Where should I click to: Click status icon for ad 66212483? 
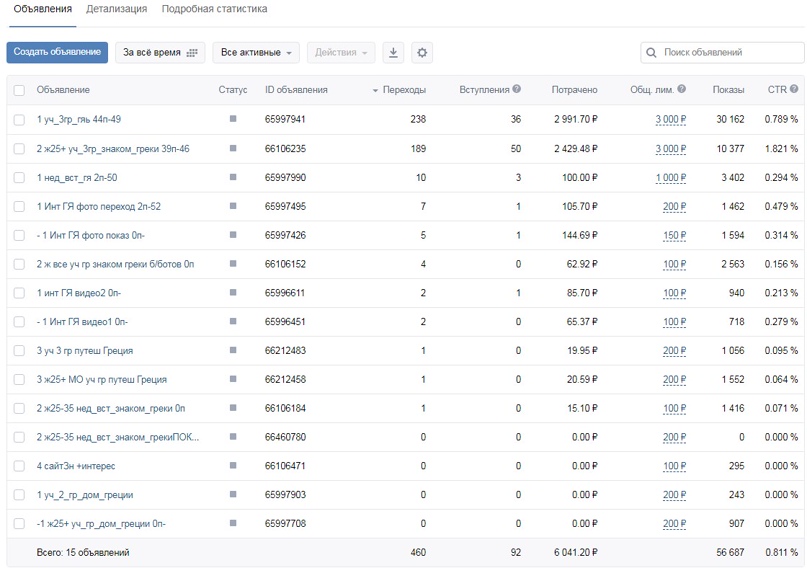coord(233,350)
